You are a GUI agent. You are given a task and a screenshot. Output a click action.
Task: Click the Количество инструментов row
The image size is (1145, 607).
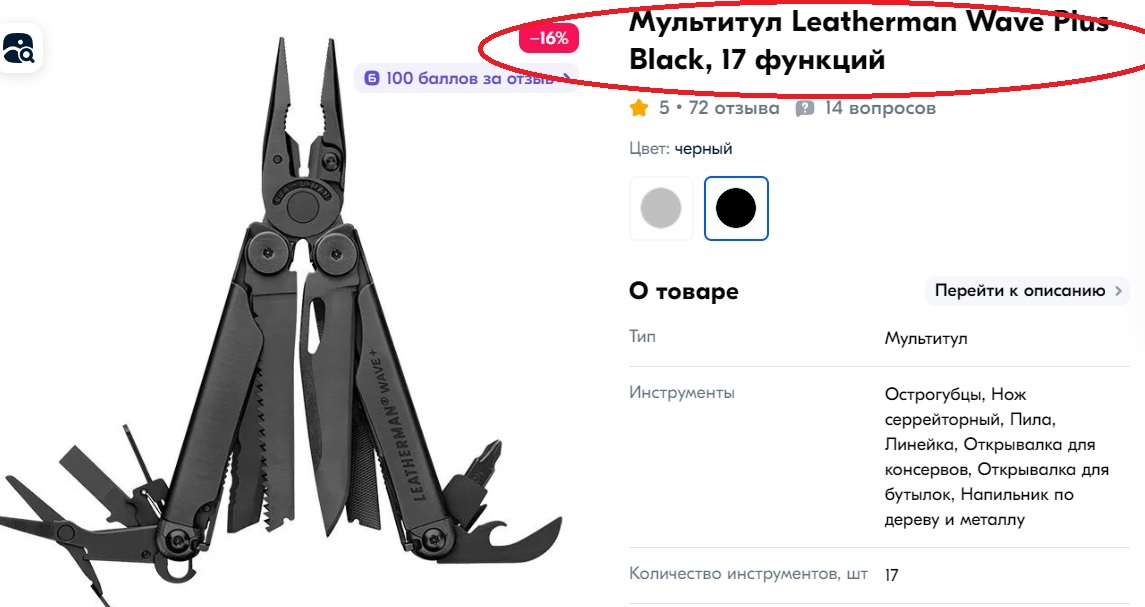(x=879, y=574)
